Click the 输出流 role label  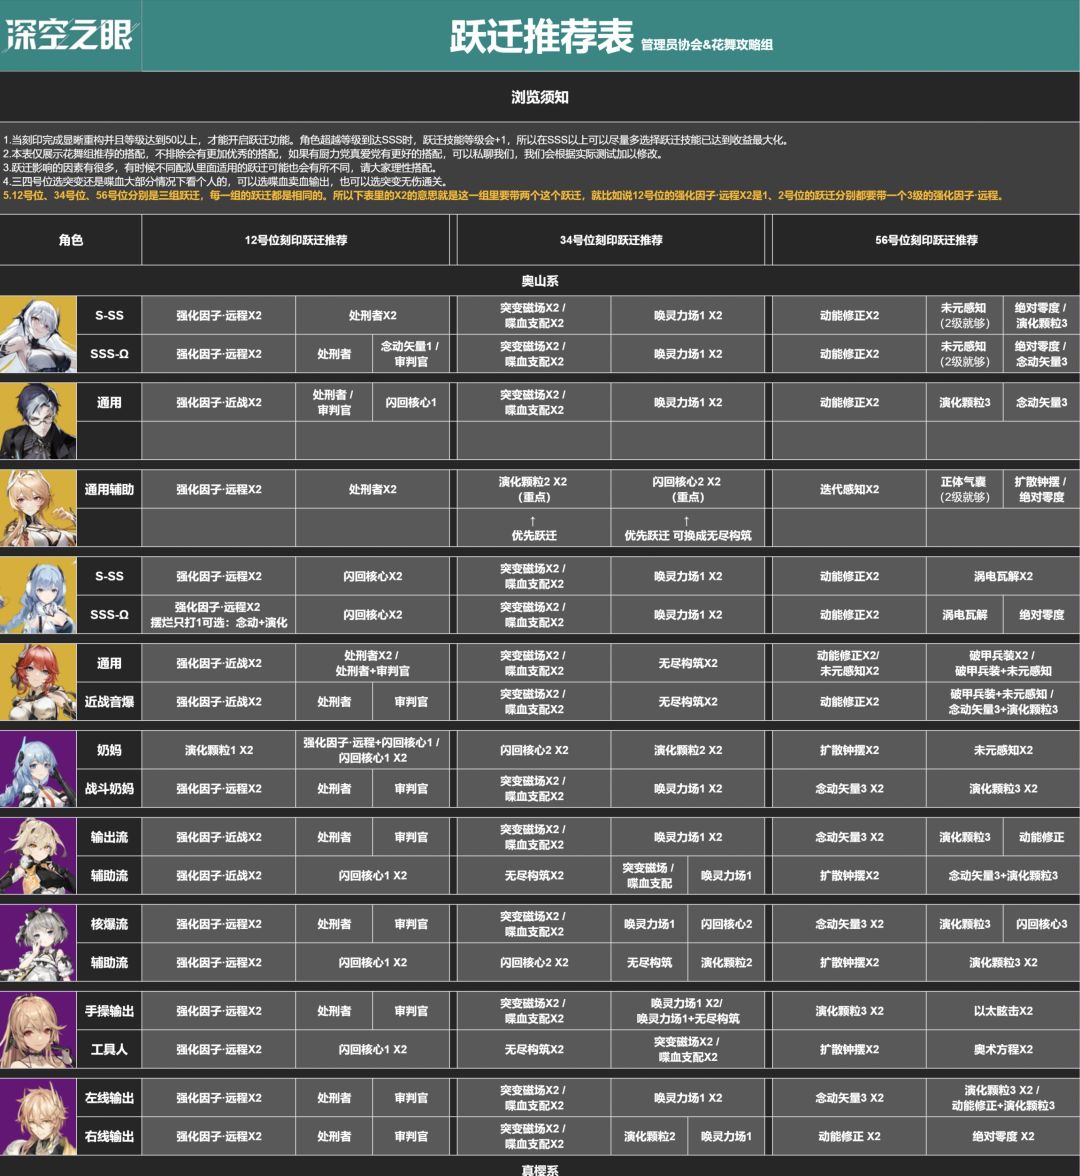[109, 837]
